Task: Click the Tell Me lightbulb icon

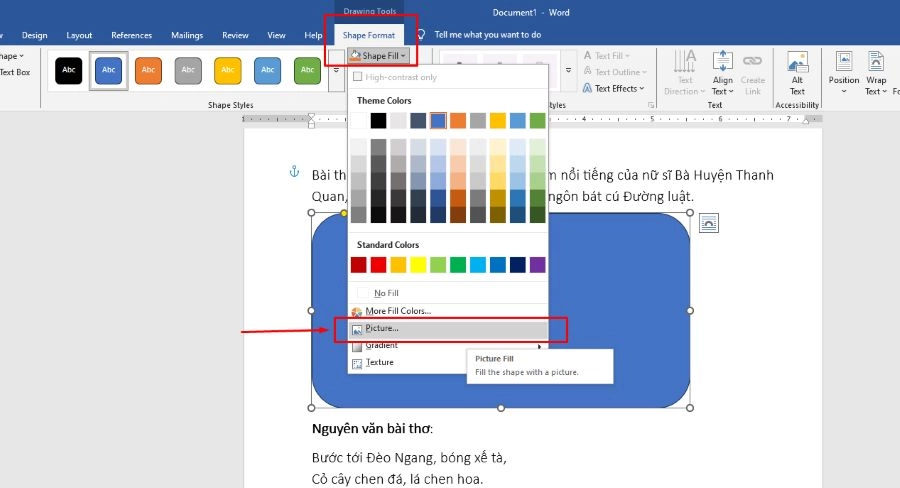Action: (x=421, y=34)
